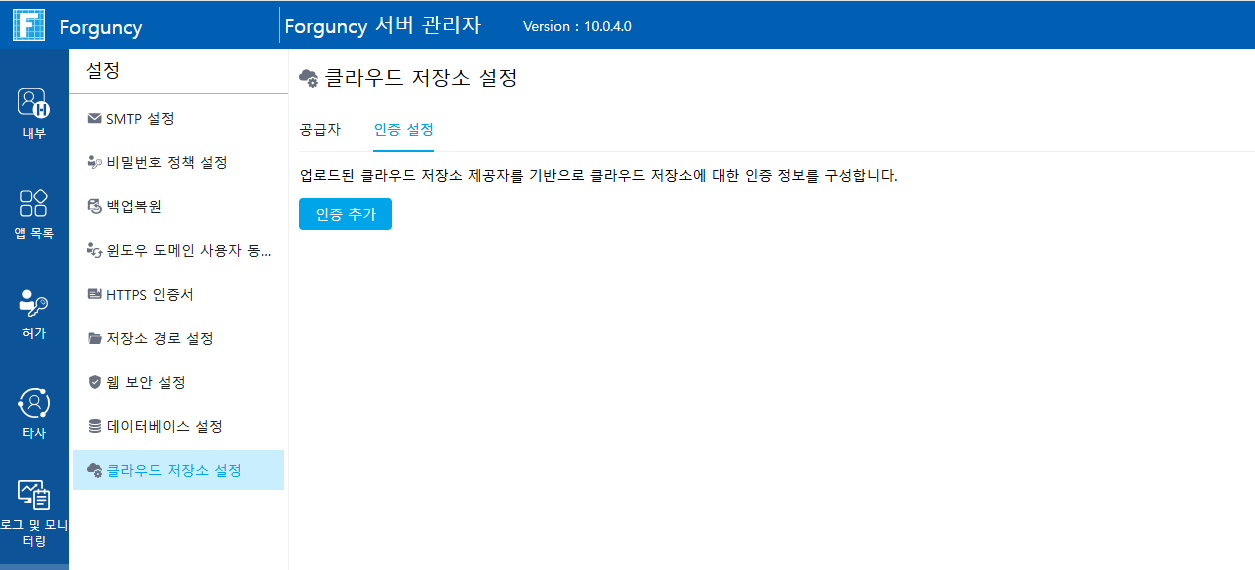Click the 저장소 경로 설정 folder icon
1255x570 pixels.
point(94,338)
